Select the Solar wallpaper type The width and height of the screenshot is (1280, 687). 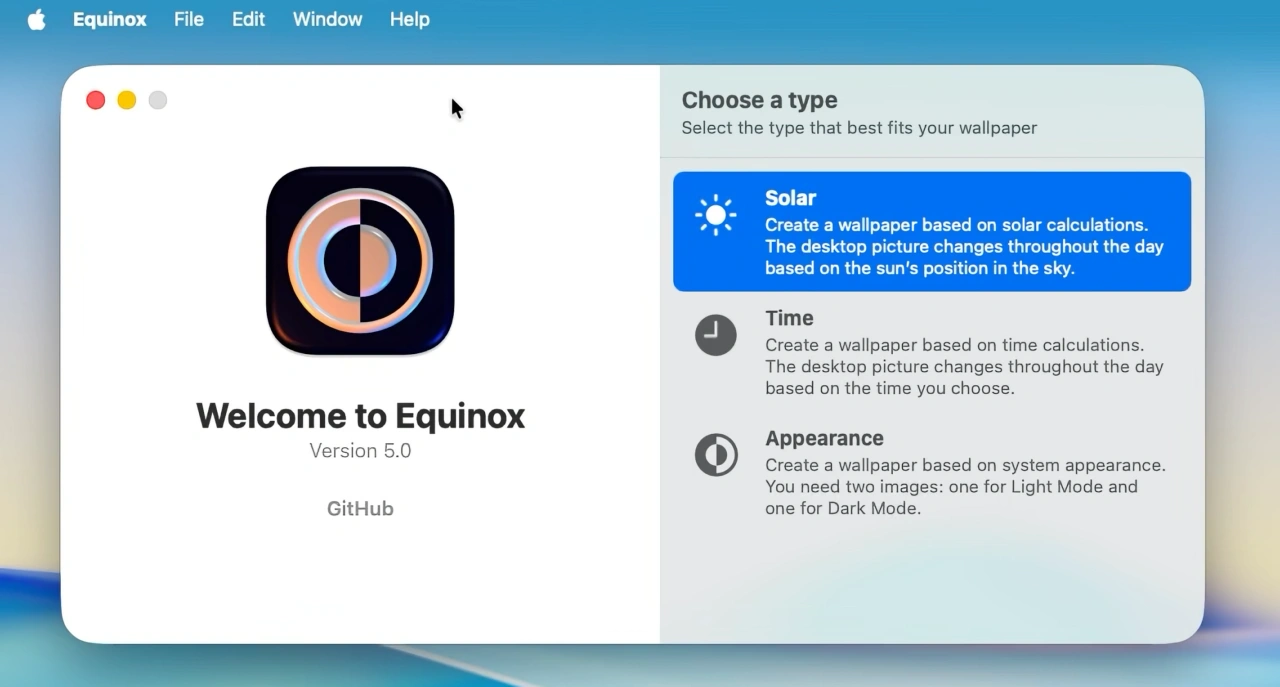[x=930, y=231]
